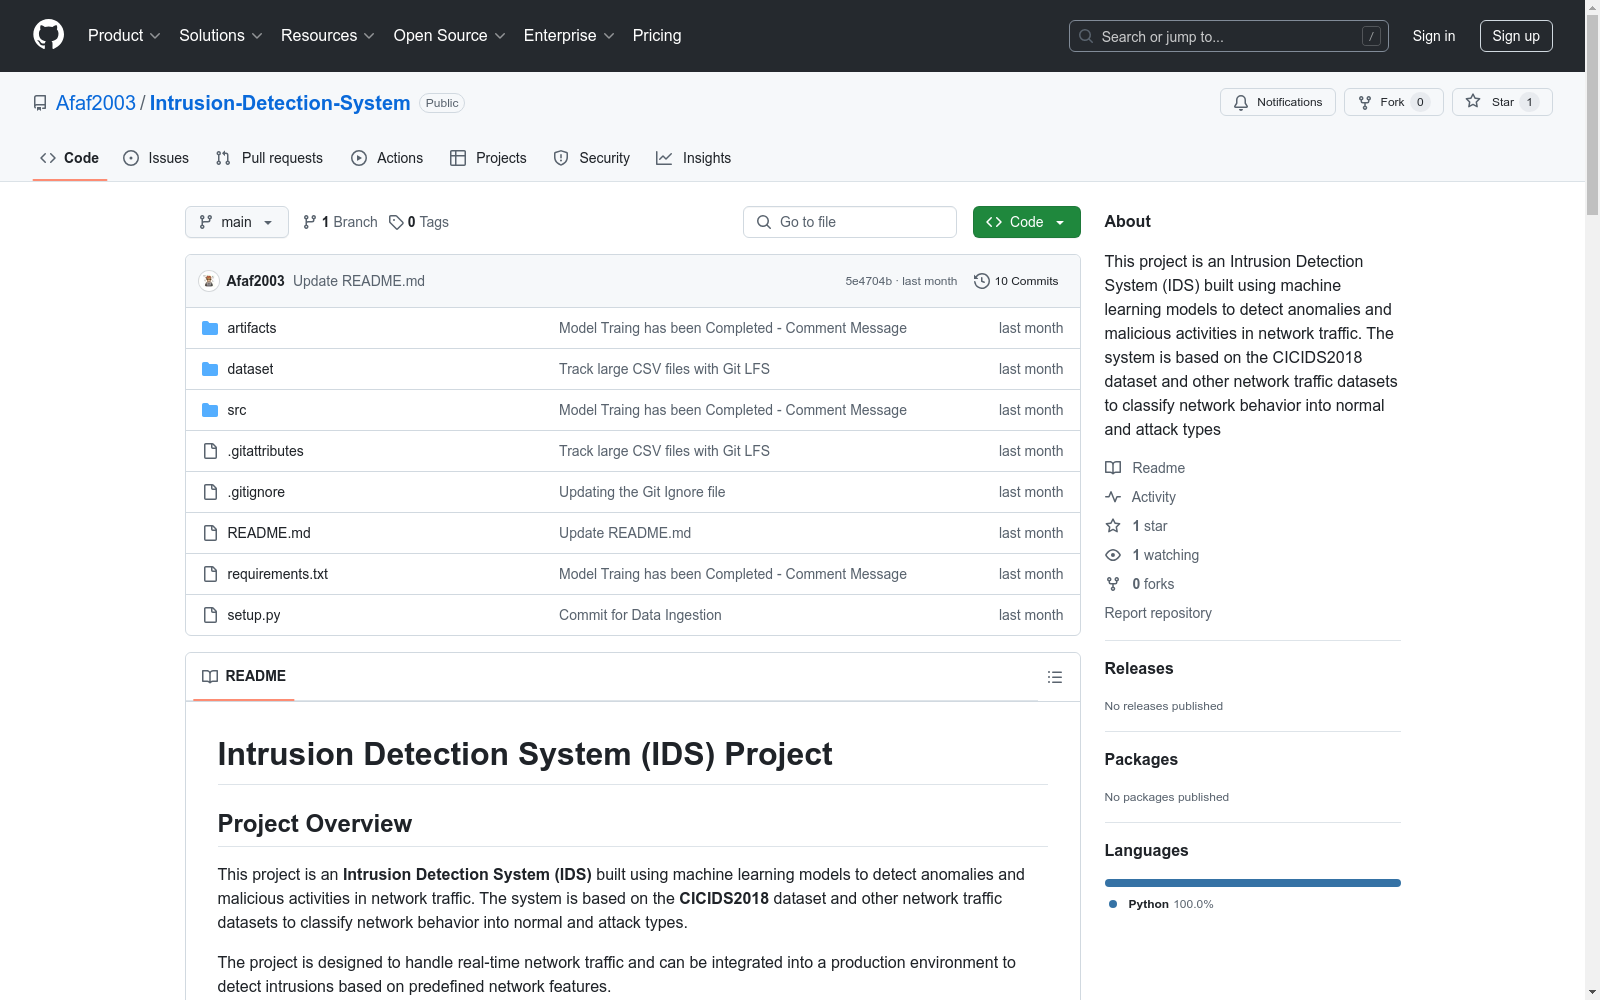Open commit 'Commit for Data Ingestion'
Screen dimensions: 1600x1000
coord(640,615)
